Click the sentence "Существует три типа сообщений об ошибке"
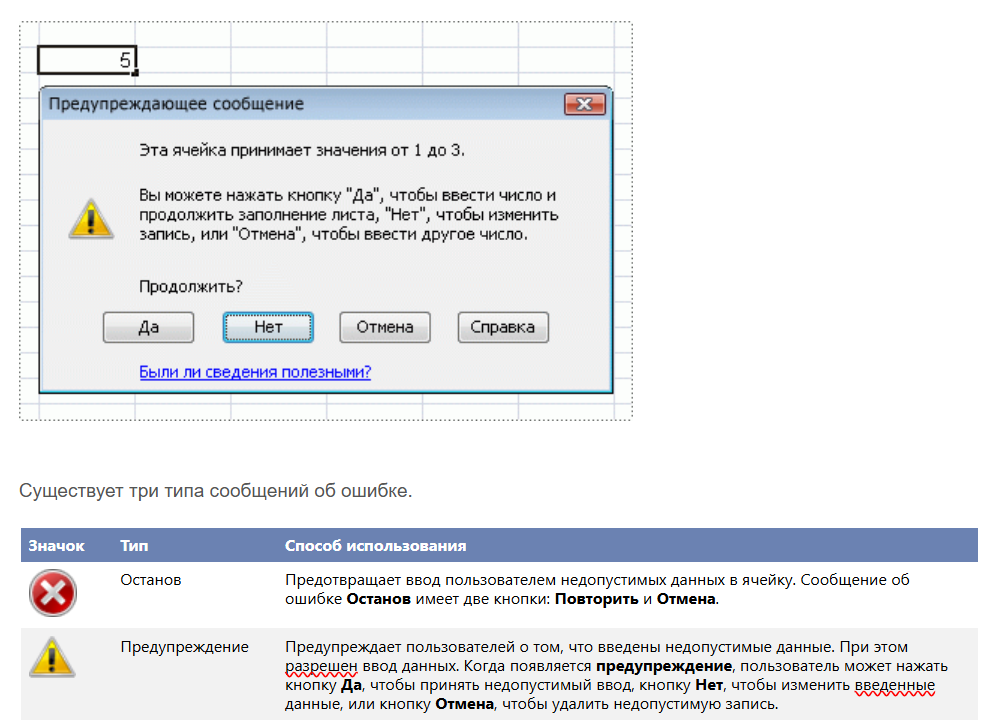The image size is (993, 721). click(x=215, y=491)
